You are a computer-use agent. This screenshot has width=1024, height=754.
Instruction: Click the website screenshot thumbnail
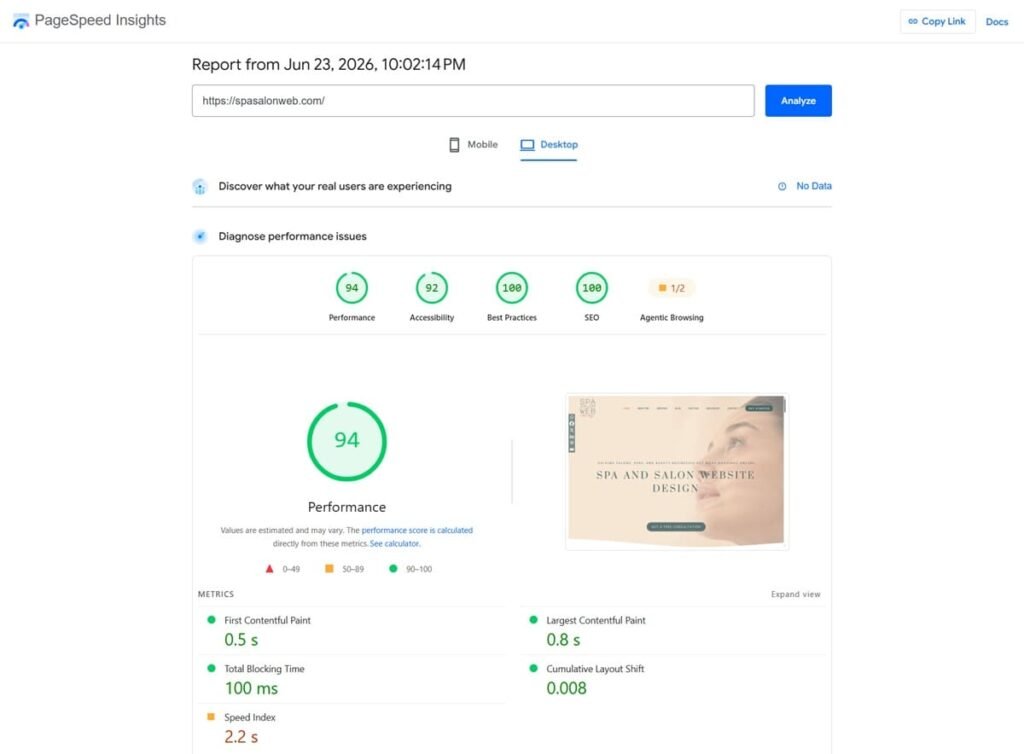677,471
